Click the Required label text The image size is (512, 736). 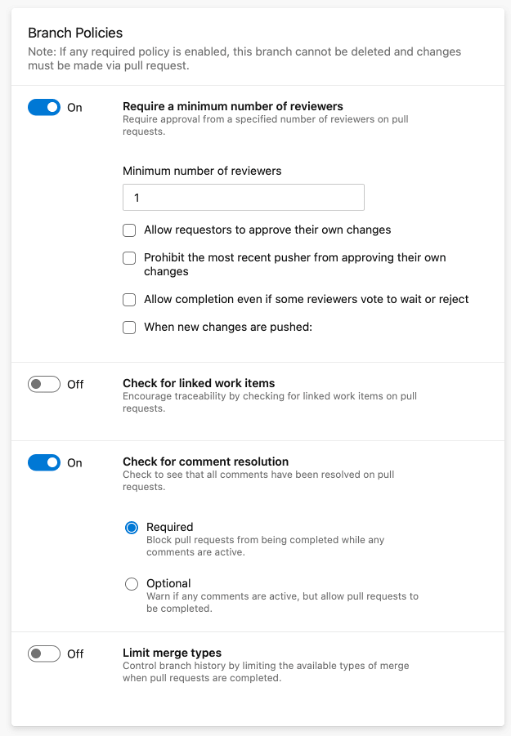point(169,527)
